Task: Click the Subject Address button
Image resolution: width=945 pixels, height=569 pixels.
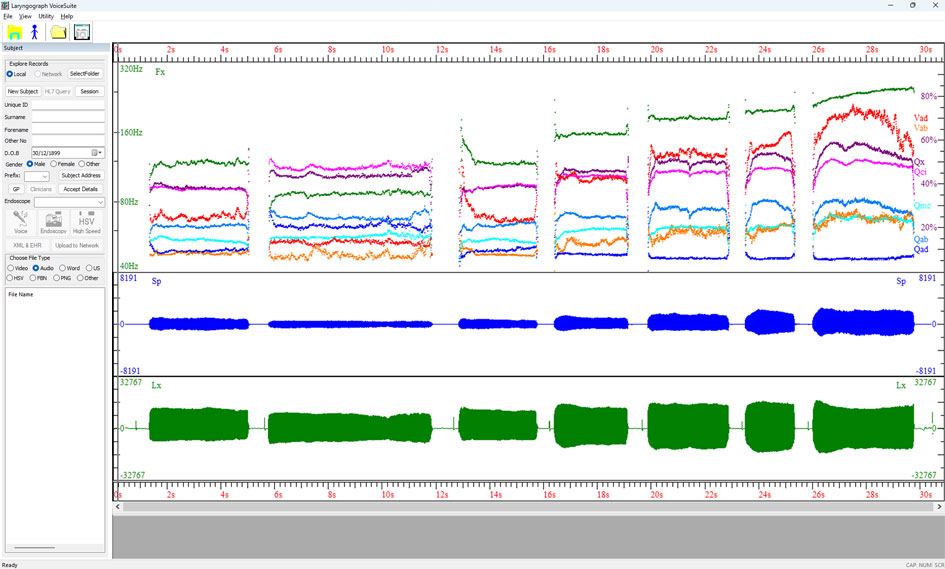Action: 81,175
